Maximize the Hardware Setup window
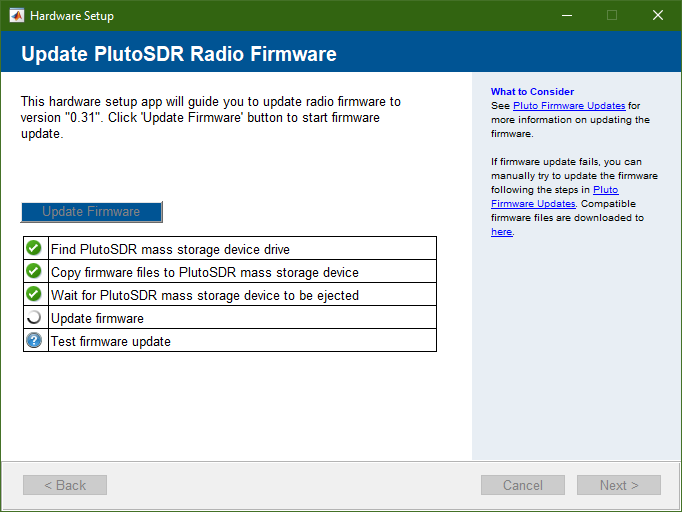This screenshot has height=512, width=682. tap(612, 16)
